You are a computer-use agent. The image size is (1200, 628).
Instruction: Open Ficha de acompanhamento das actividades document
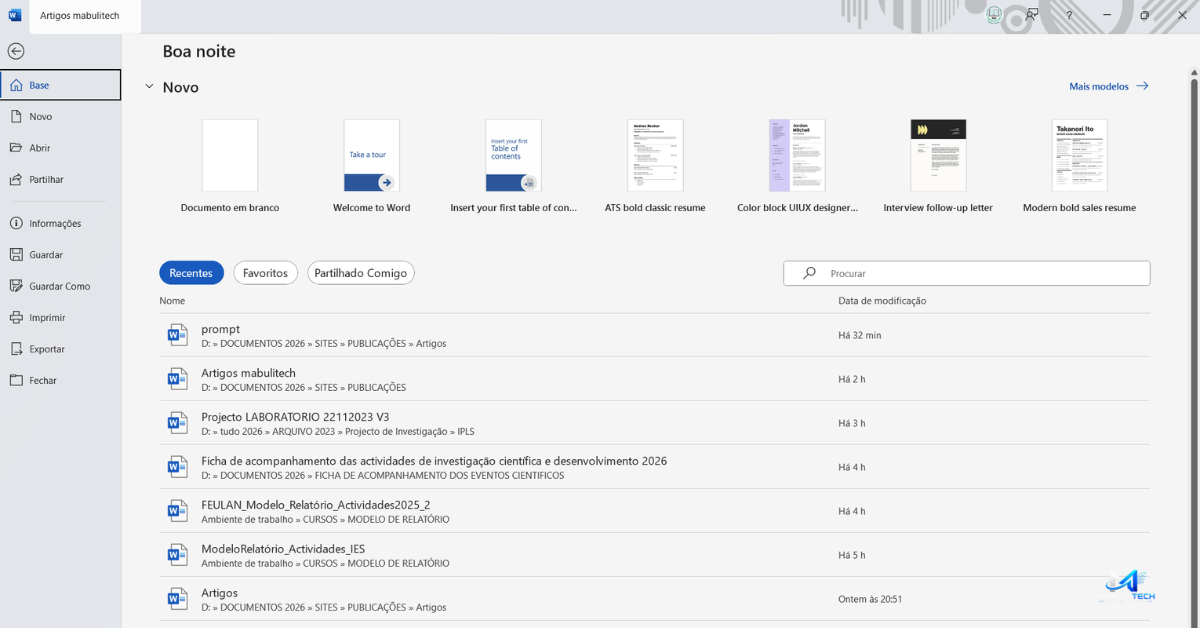pyautogui.click(x=655, y=467)
